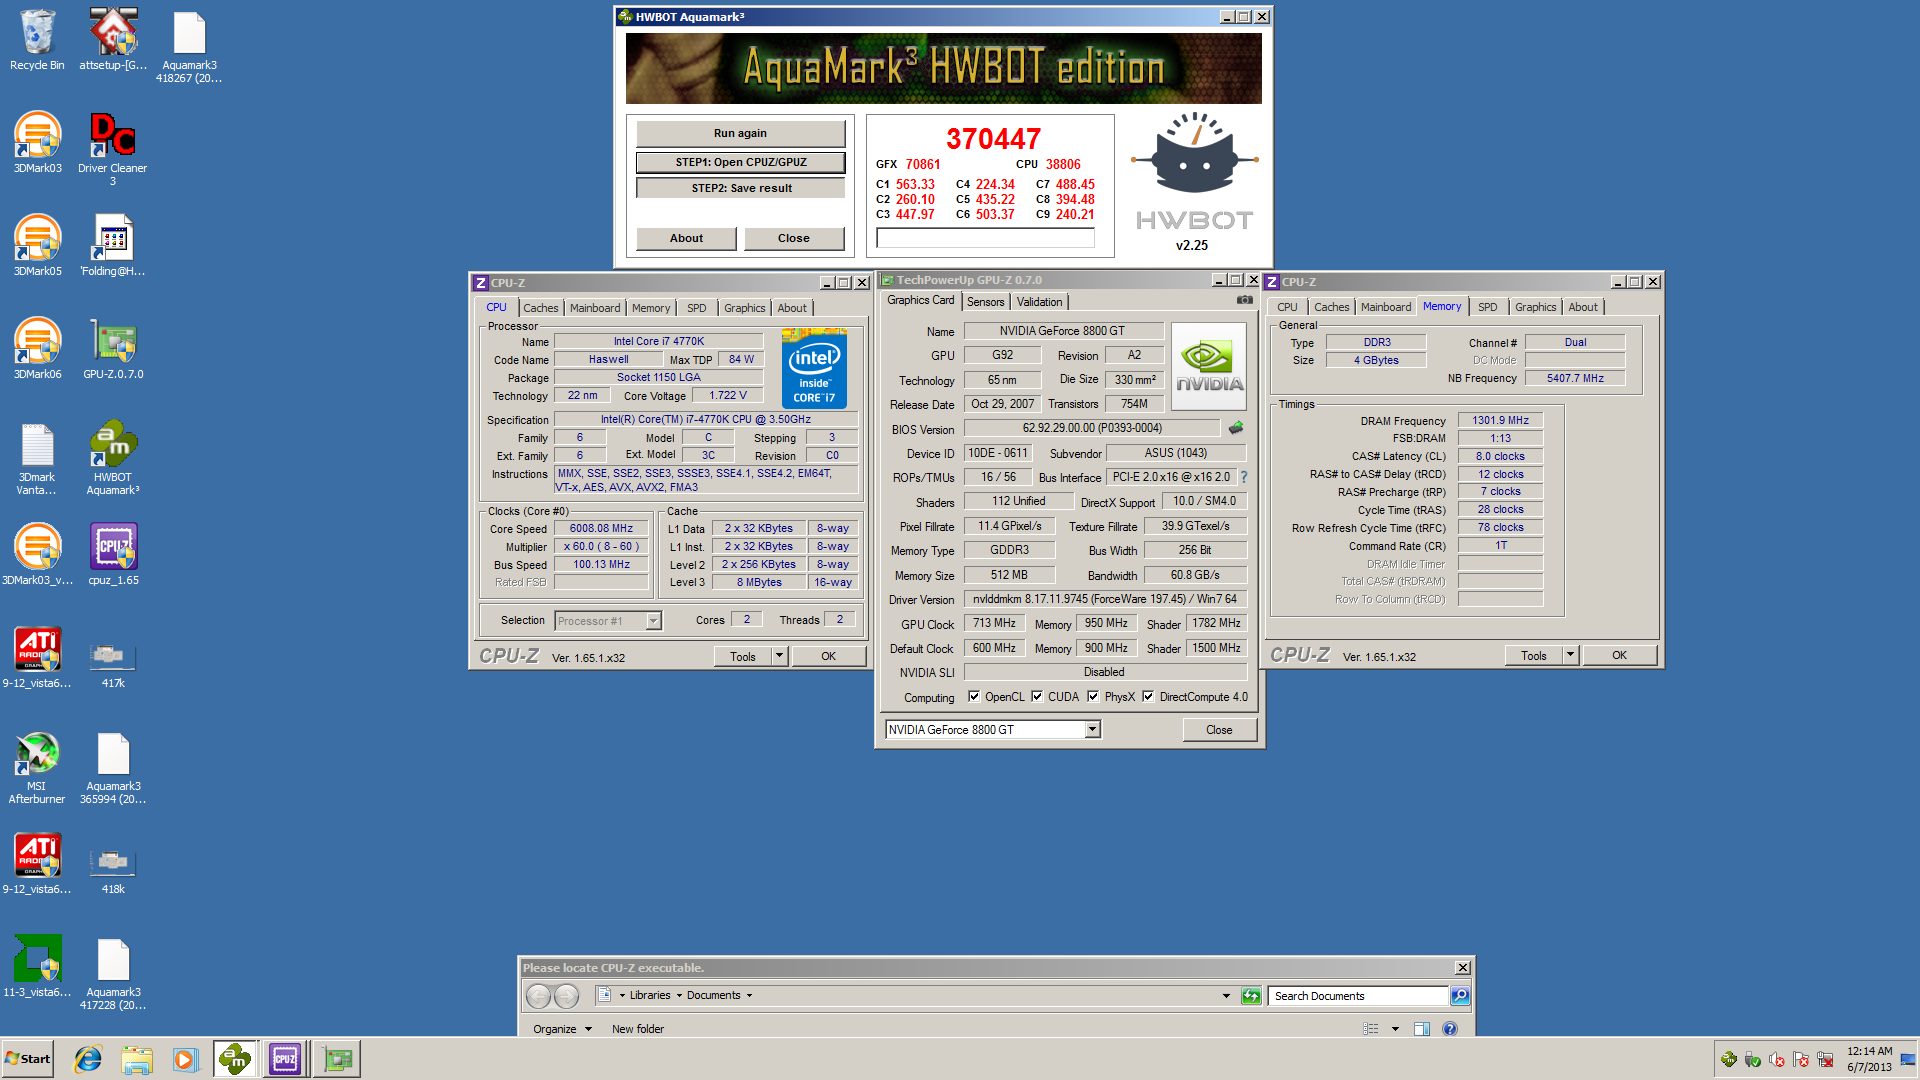This screenshot has height=1080, width=1920.
Task: Open the Processor #1 selection dropdown
Action: tap(653, 621)
